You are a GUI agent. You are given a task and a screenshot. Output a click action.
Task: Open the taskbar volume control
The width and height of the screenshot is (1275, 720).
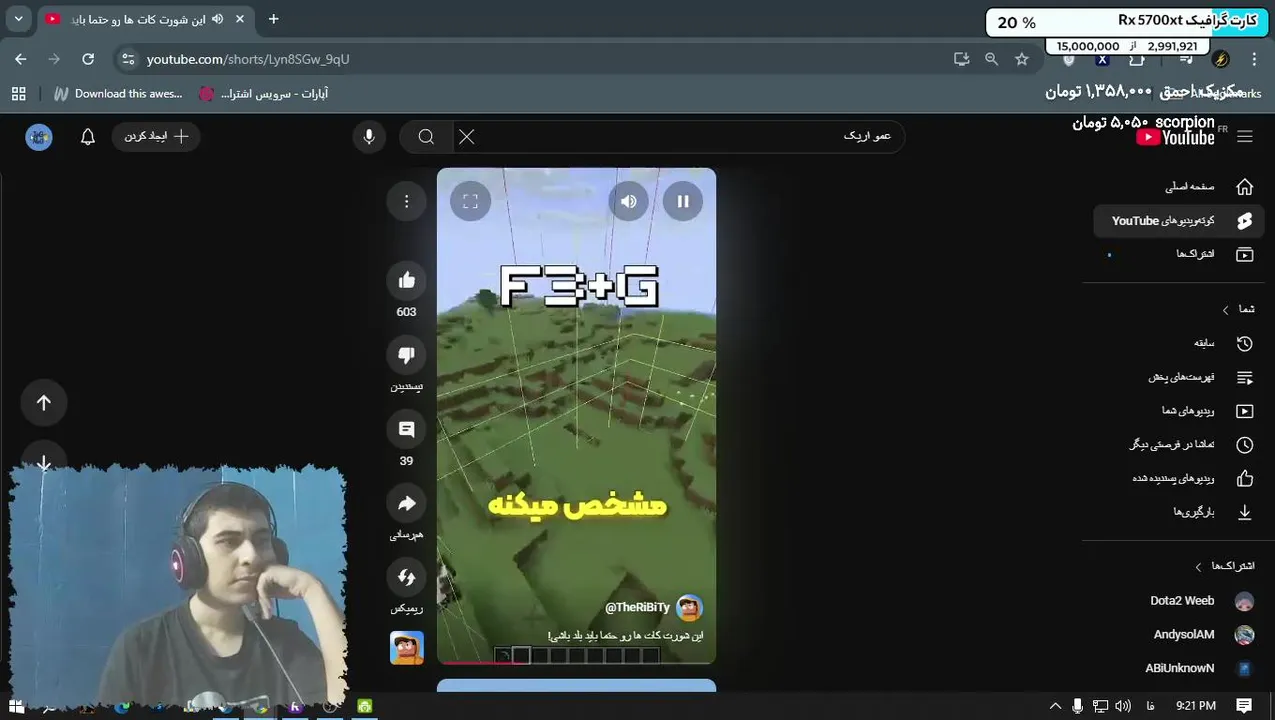[x=1123, y=706]
